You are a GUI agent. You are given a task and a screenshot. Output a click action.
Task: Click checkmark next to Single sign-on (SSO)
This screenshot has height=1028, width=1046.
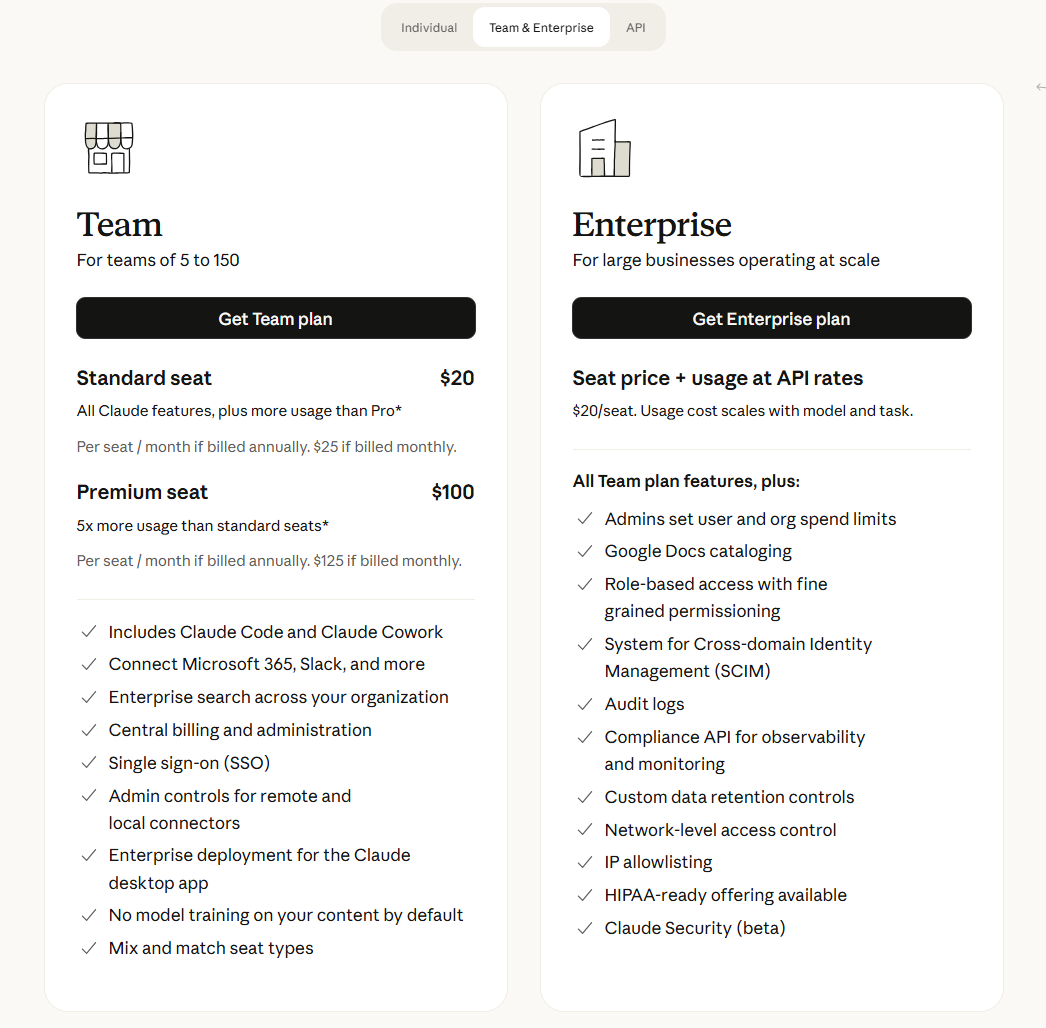(89, 762)
